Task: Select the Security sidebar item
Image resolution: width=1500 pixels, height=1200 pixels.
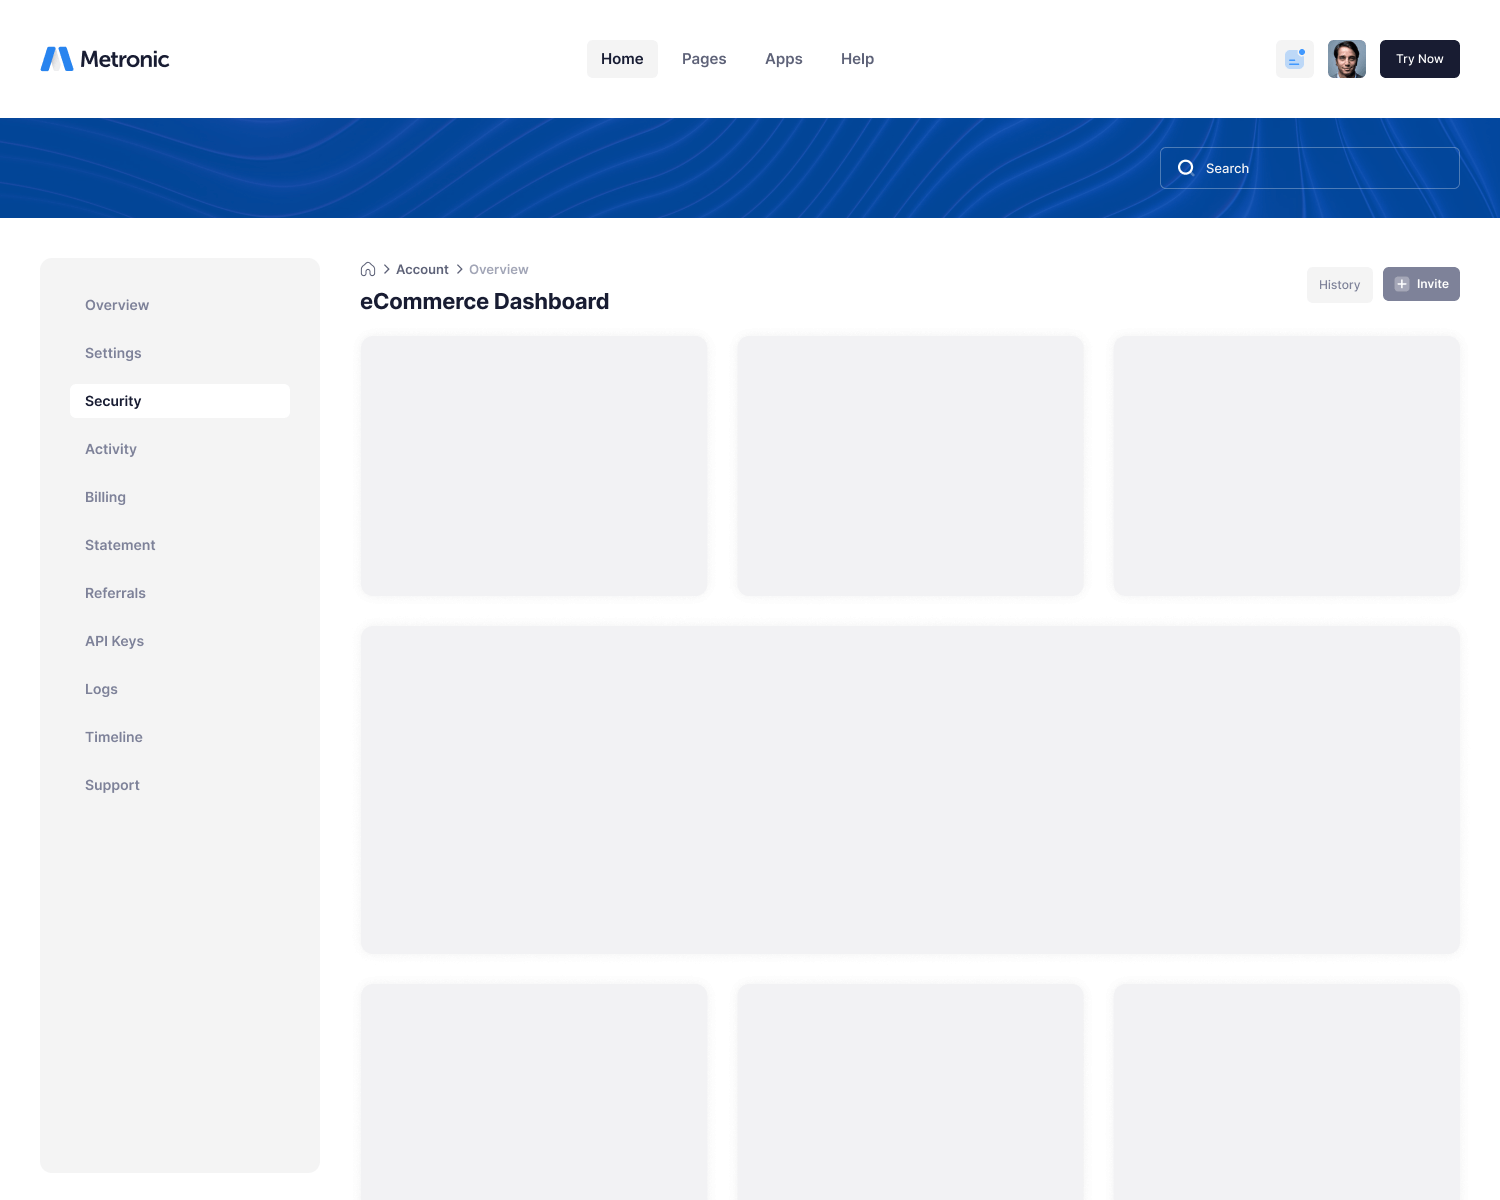Action: coord(113,401)
